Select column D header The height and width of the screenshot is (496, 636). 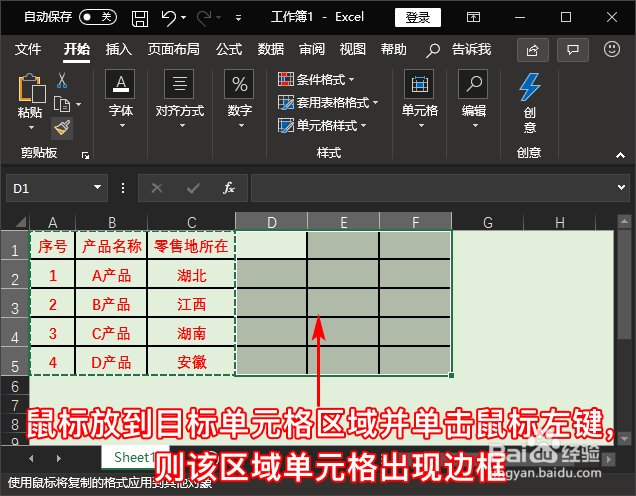click(271, 222)
